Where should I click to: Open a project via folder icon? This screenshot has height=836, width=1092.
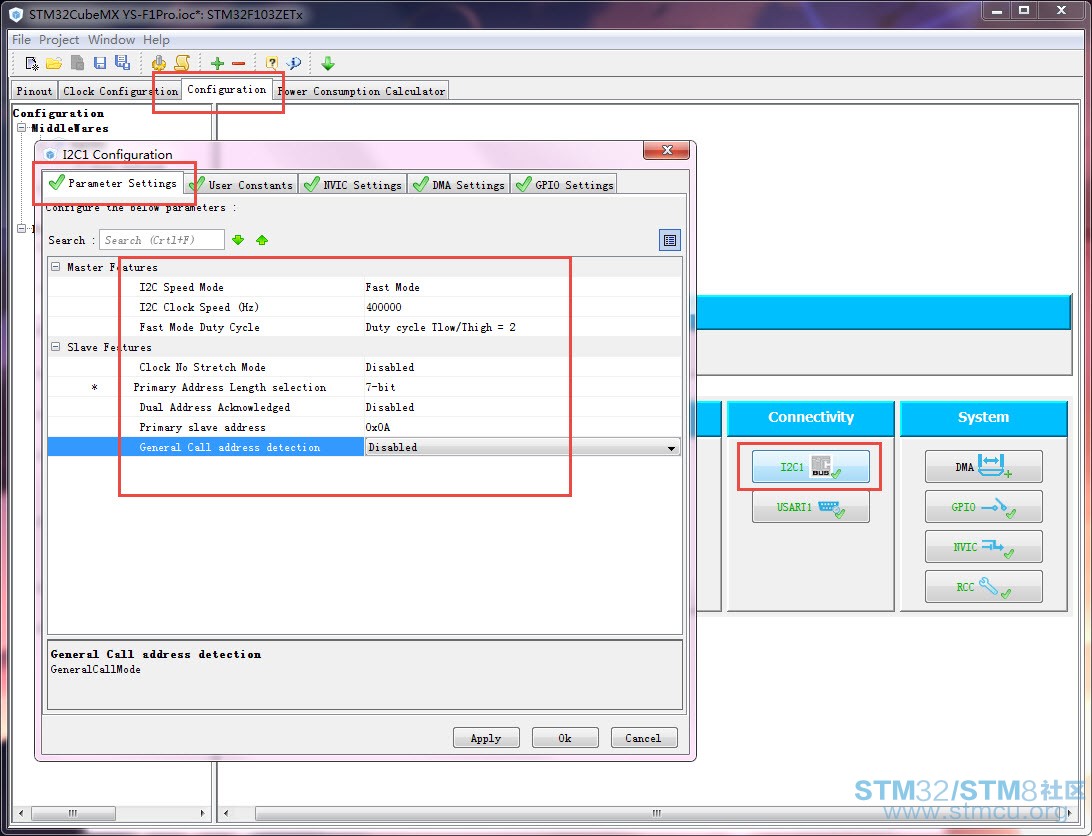coord(54,63)
